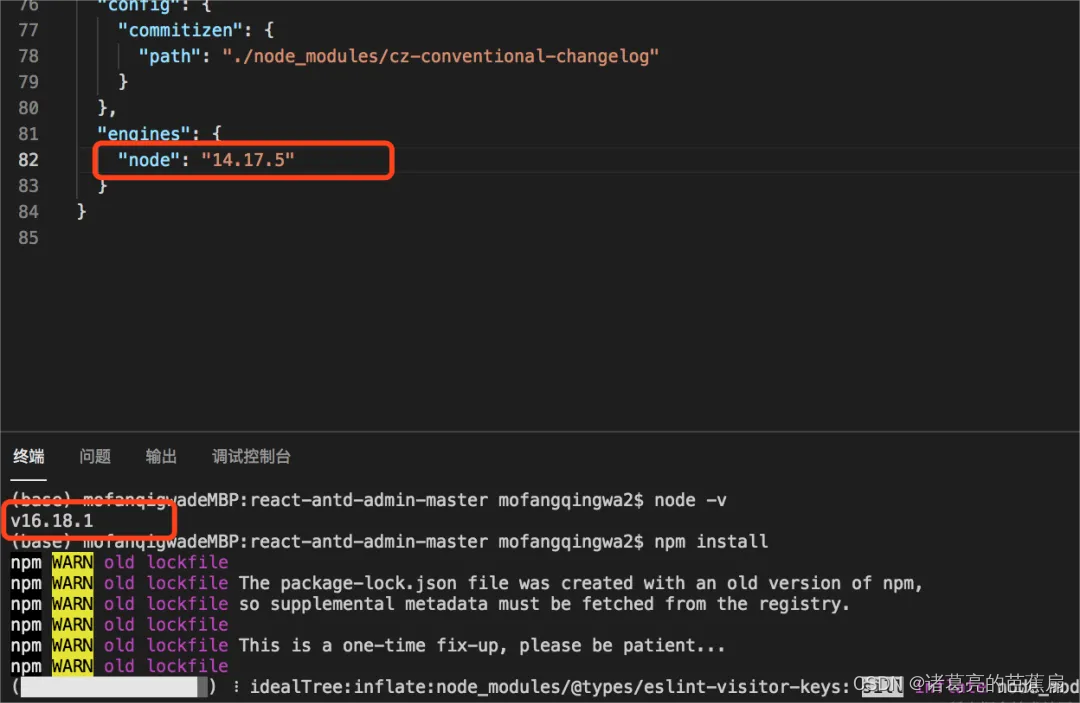This screenshot has width=1080, height=703.
Task: Click line number 78 in the gutter
Action: click(28, 56)
